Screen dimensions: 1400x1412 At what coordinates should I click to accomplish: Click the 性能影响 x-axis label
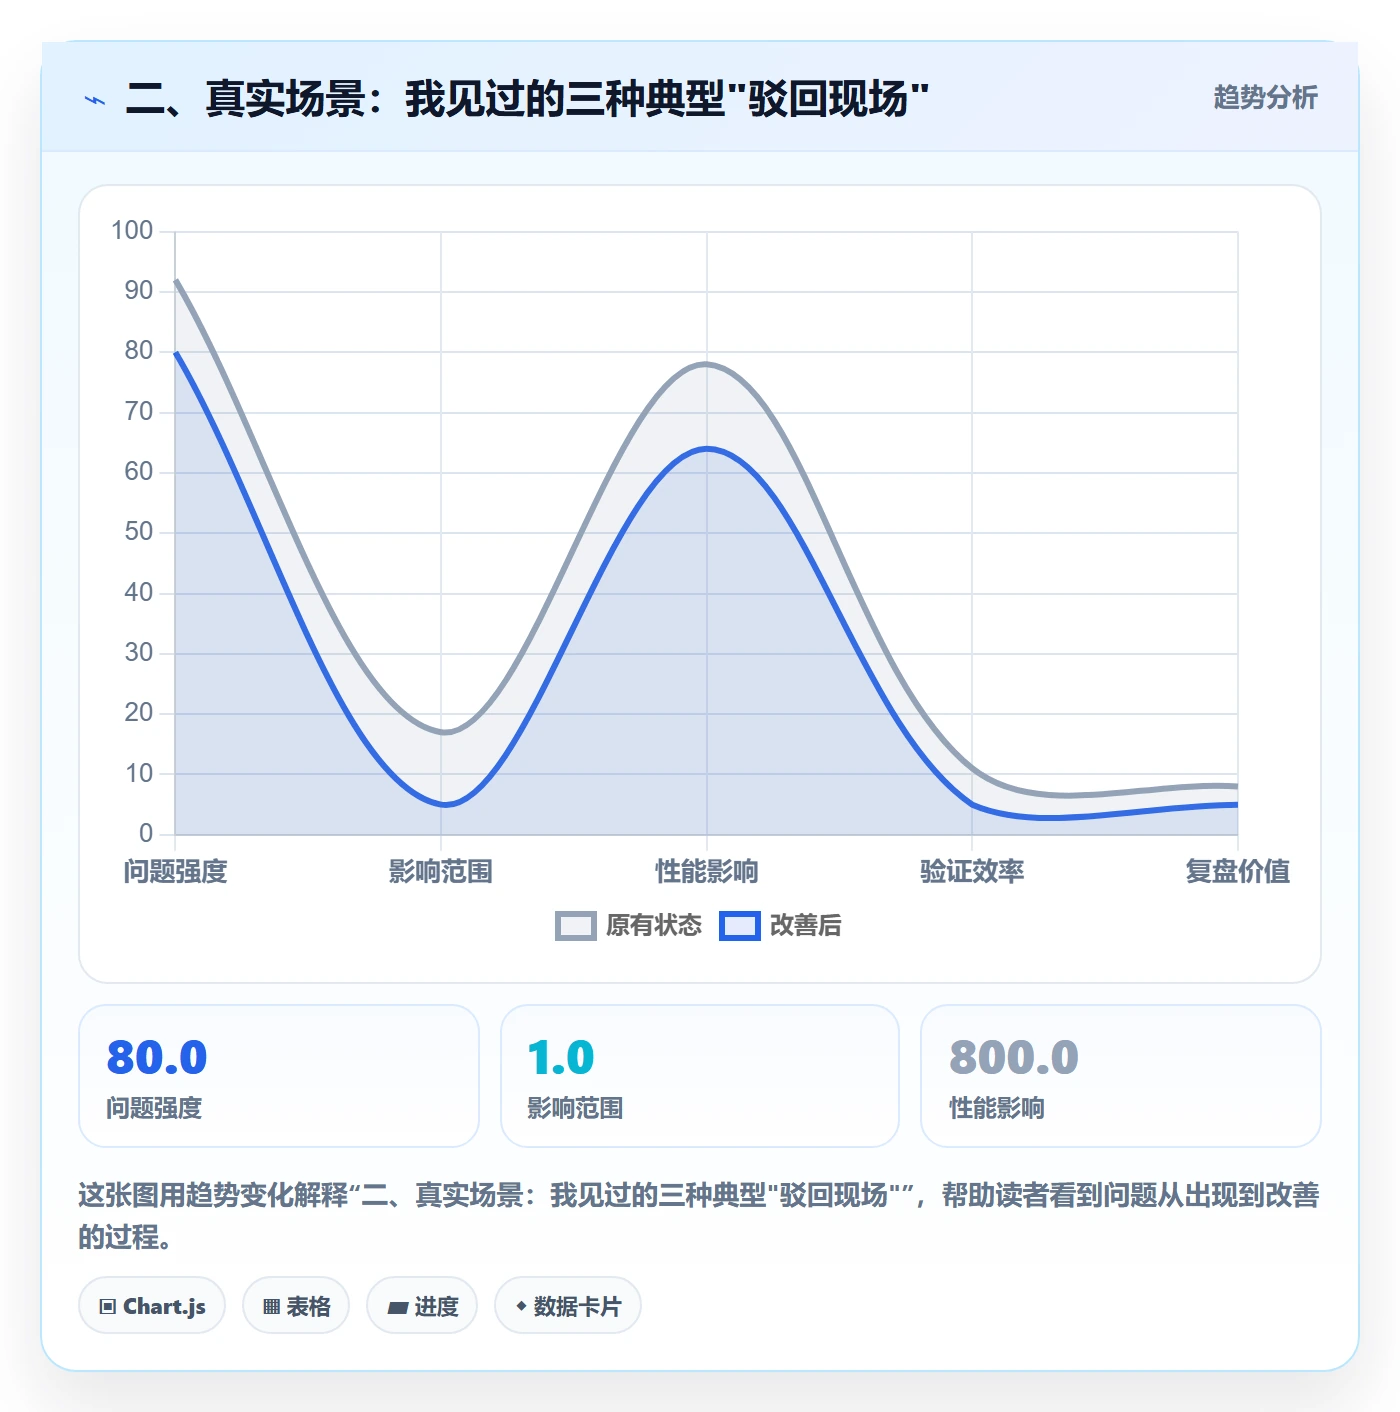(707, 872)
